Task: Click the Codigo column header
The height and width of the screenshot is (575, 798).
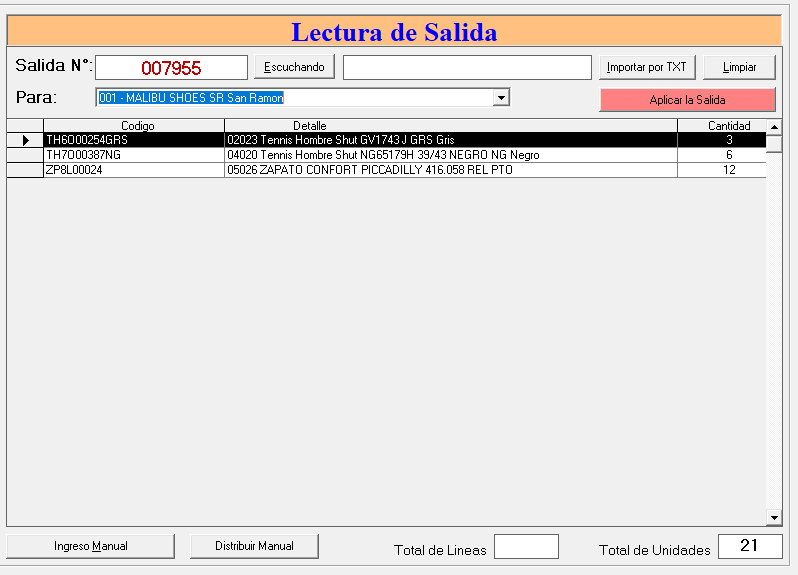Action: click(134, 125)
